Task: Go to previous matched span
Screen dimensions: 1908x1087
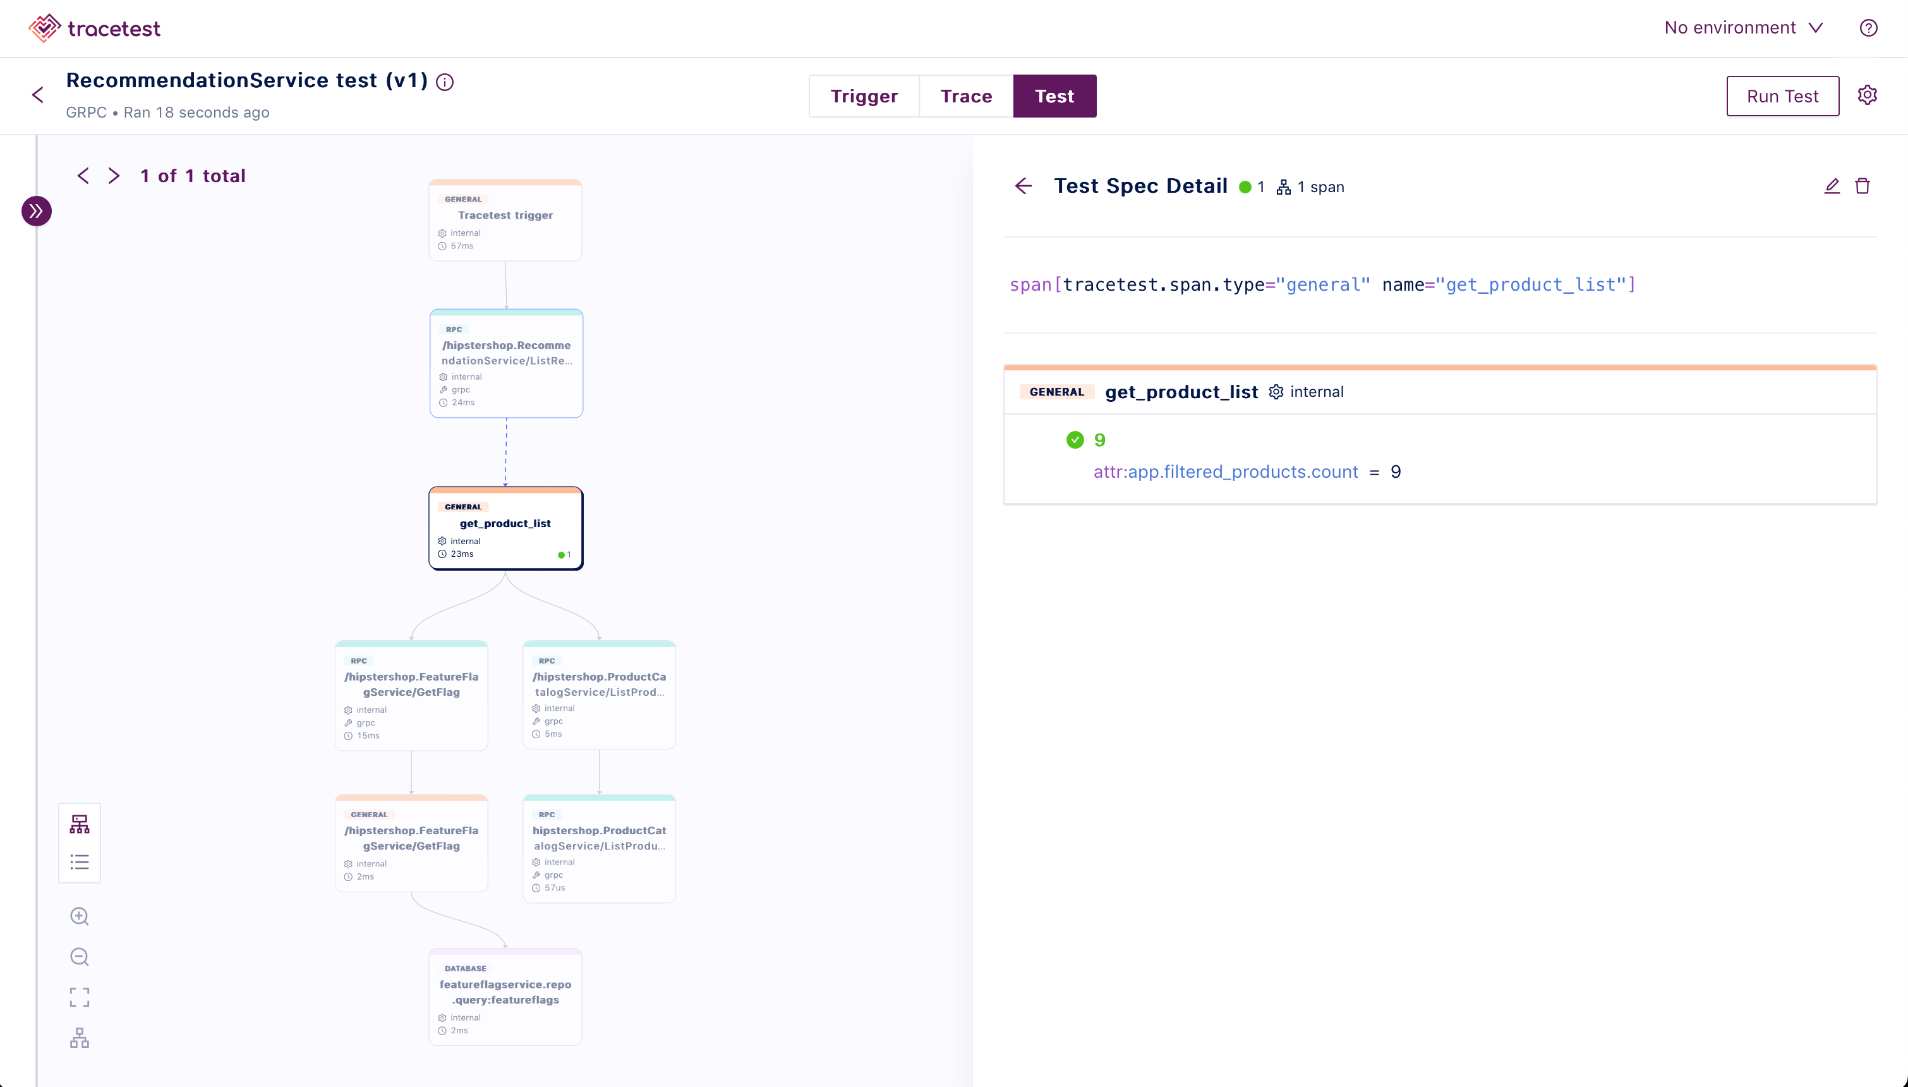Action: tap(83, 176)
